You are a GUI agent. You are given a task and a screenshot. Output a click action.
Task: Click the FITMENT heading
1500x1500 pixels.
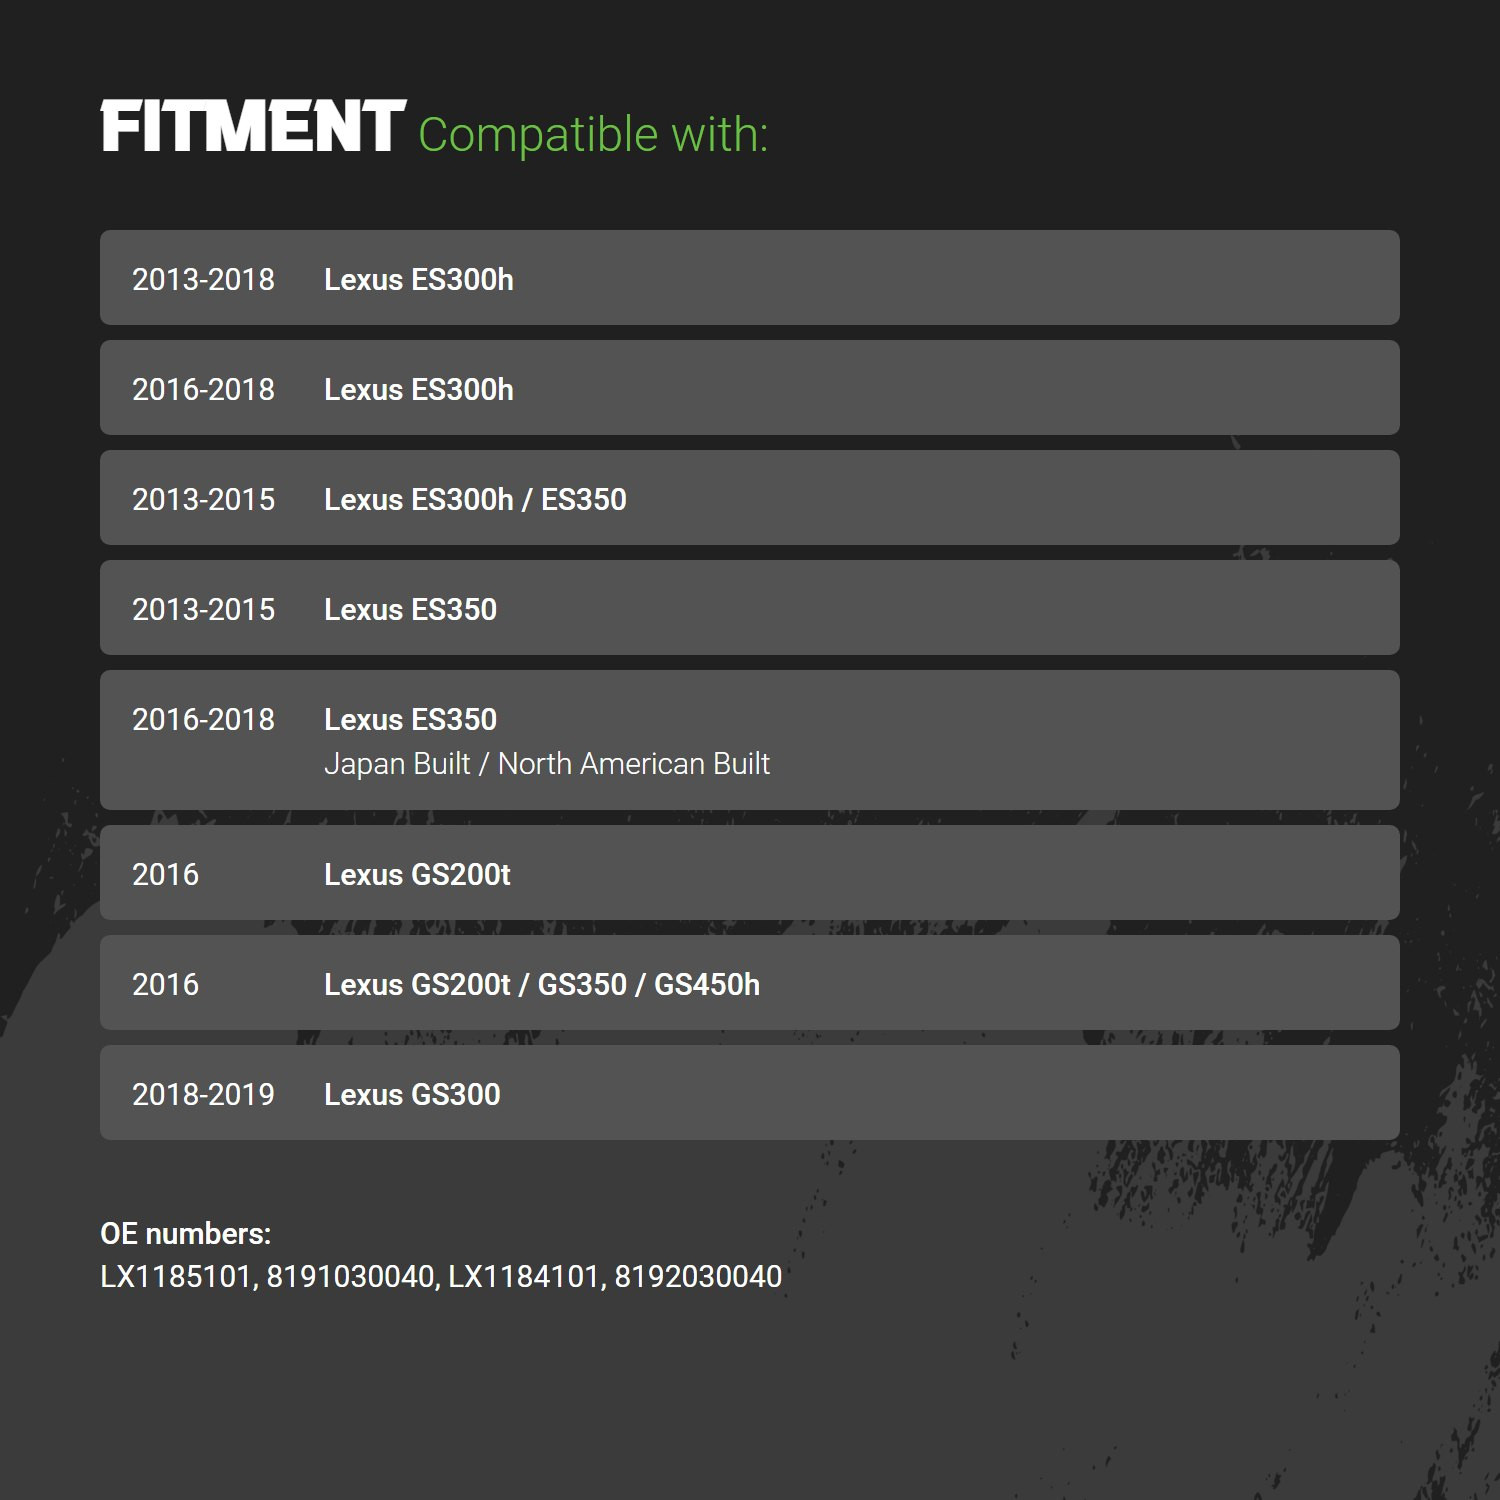point(253,127)
